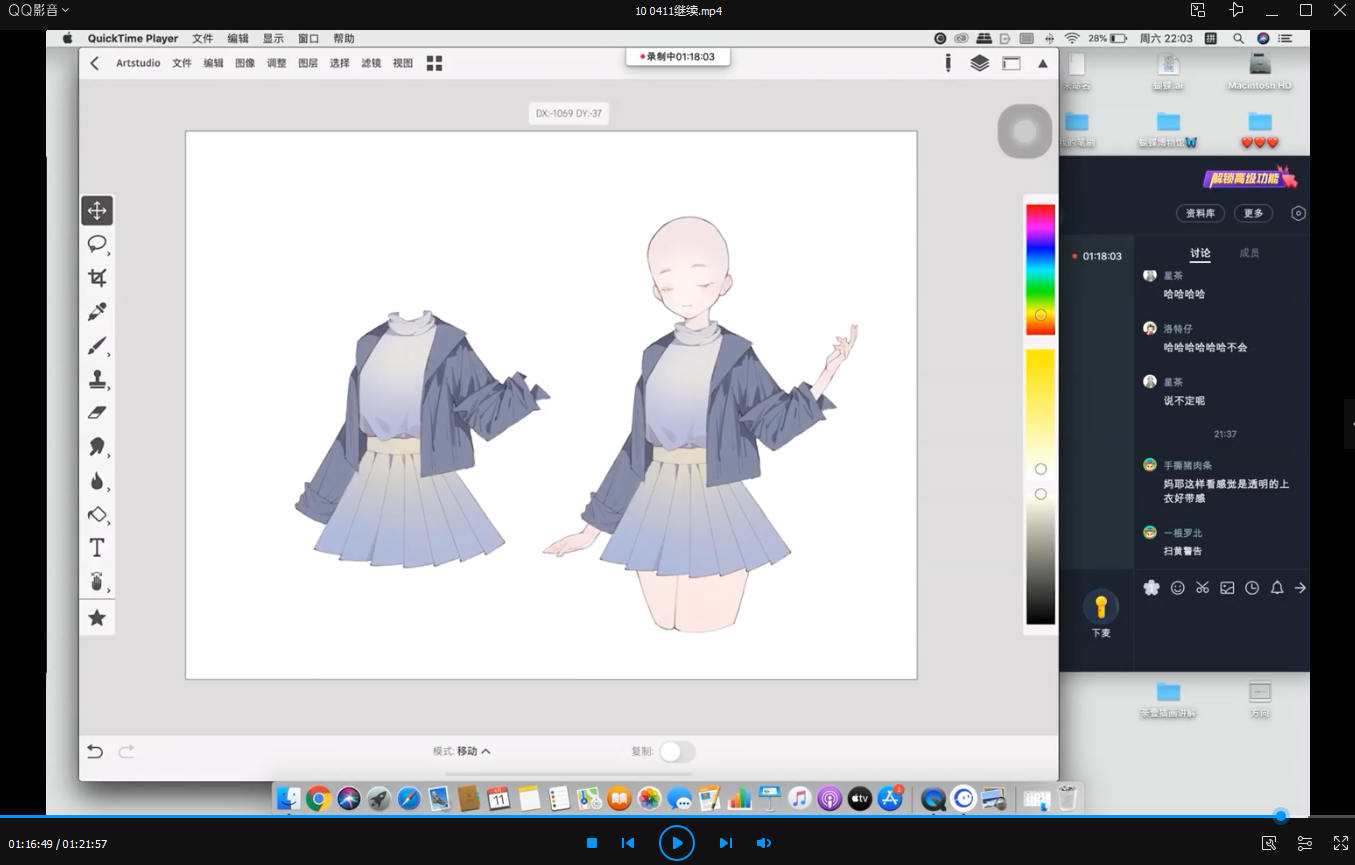Skip to next video in QQ影音
The image size is (1355, 865).
(x=726, y=843)
